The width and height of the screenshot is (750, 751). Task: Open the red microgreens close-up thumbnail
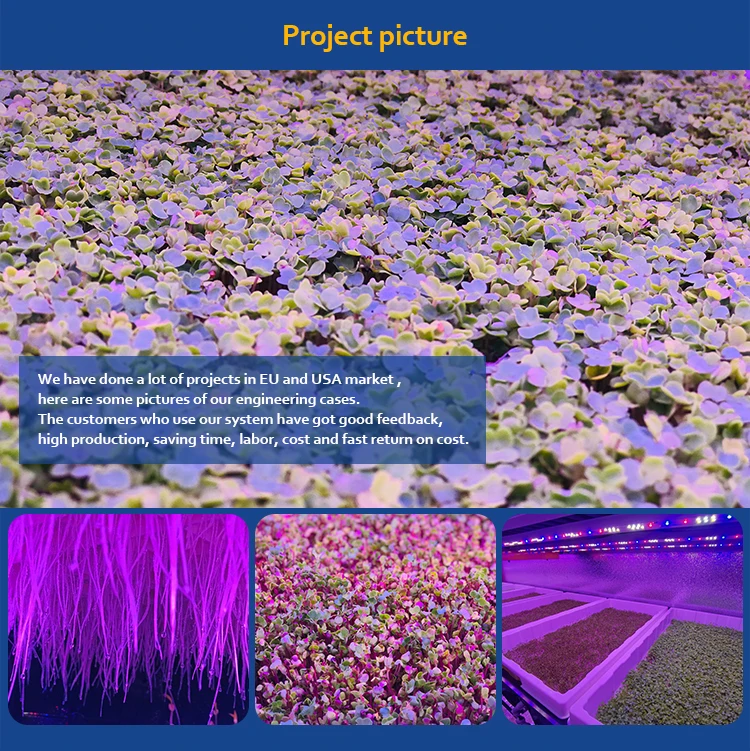tap(375, 619)
